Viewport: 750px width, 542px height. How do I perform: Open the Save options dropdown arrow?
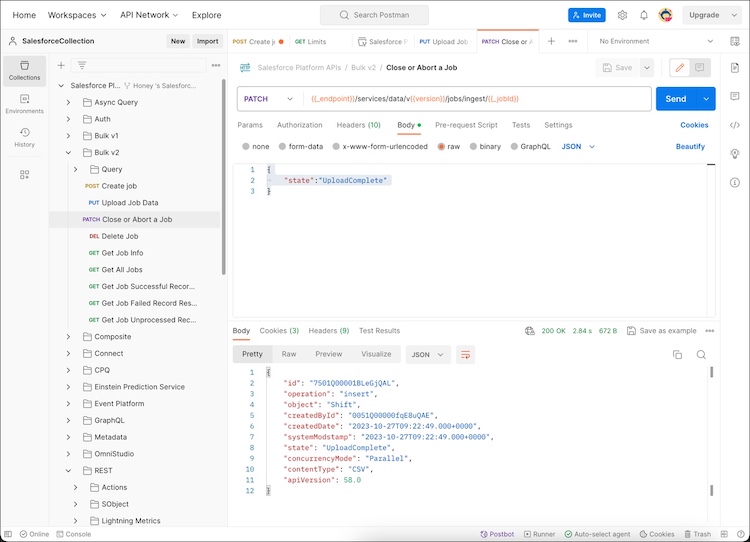point(647,67)
